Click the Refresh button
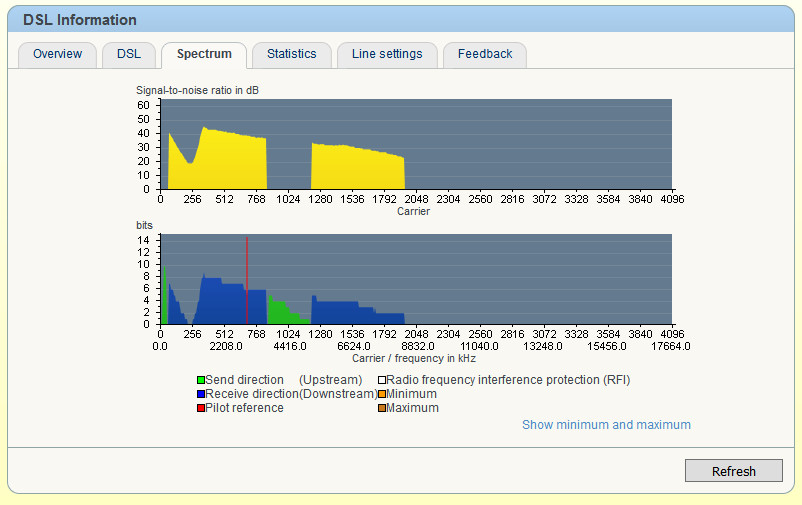 733,471
